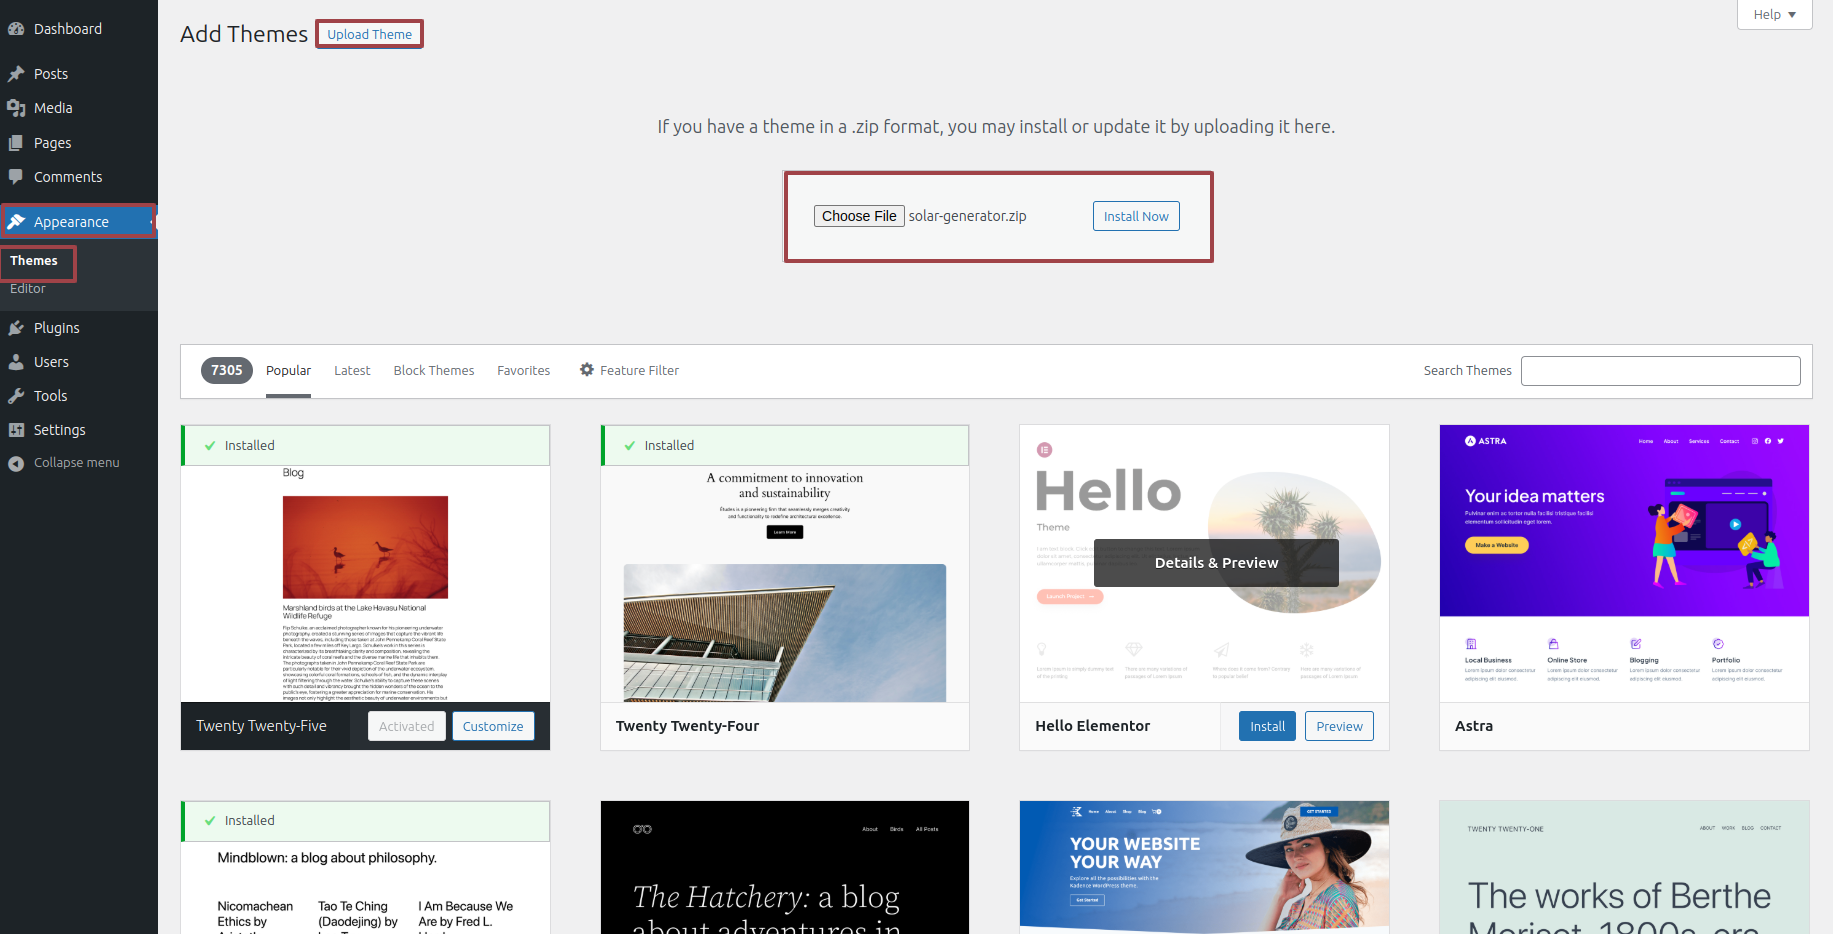This screenshot has width=1833, height=934.
Task: Open the Media menu
Action: [x=79, y=108]
